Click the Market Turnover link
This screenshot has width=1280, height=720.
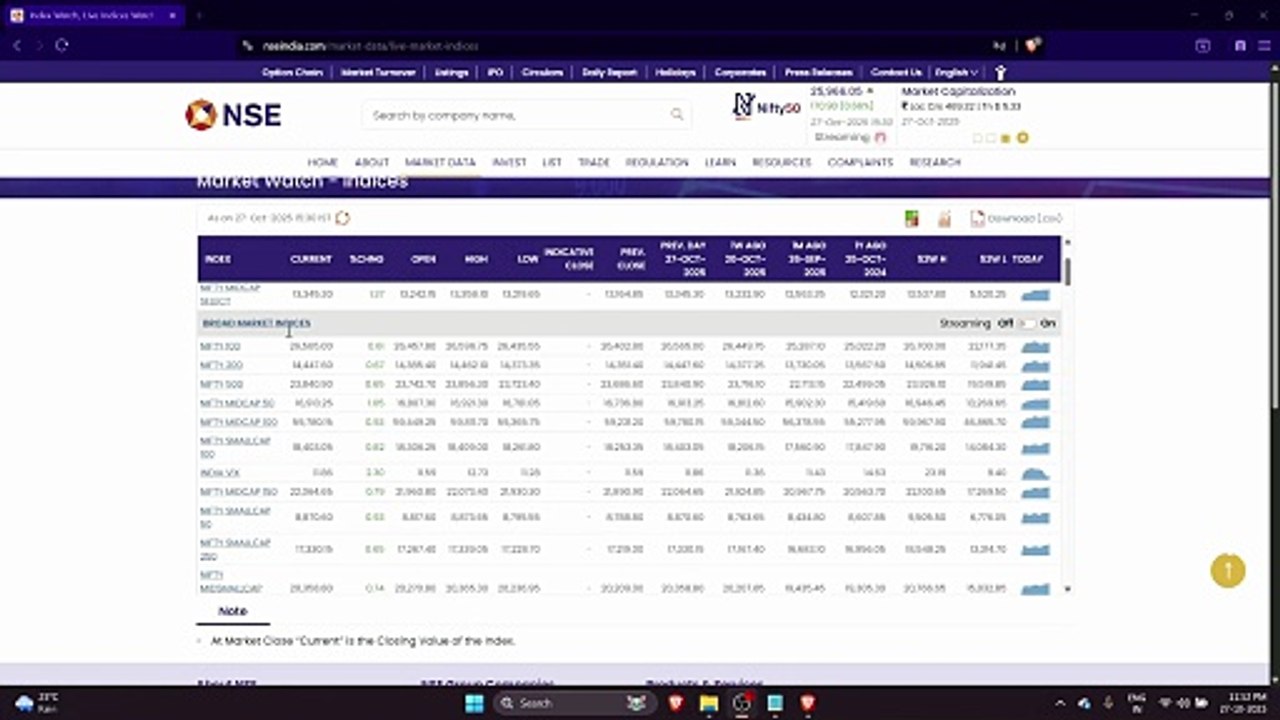(378, 72)
